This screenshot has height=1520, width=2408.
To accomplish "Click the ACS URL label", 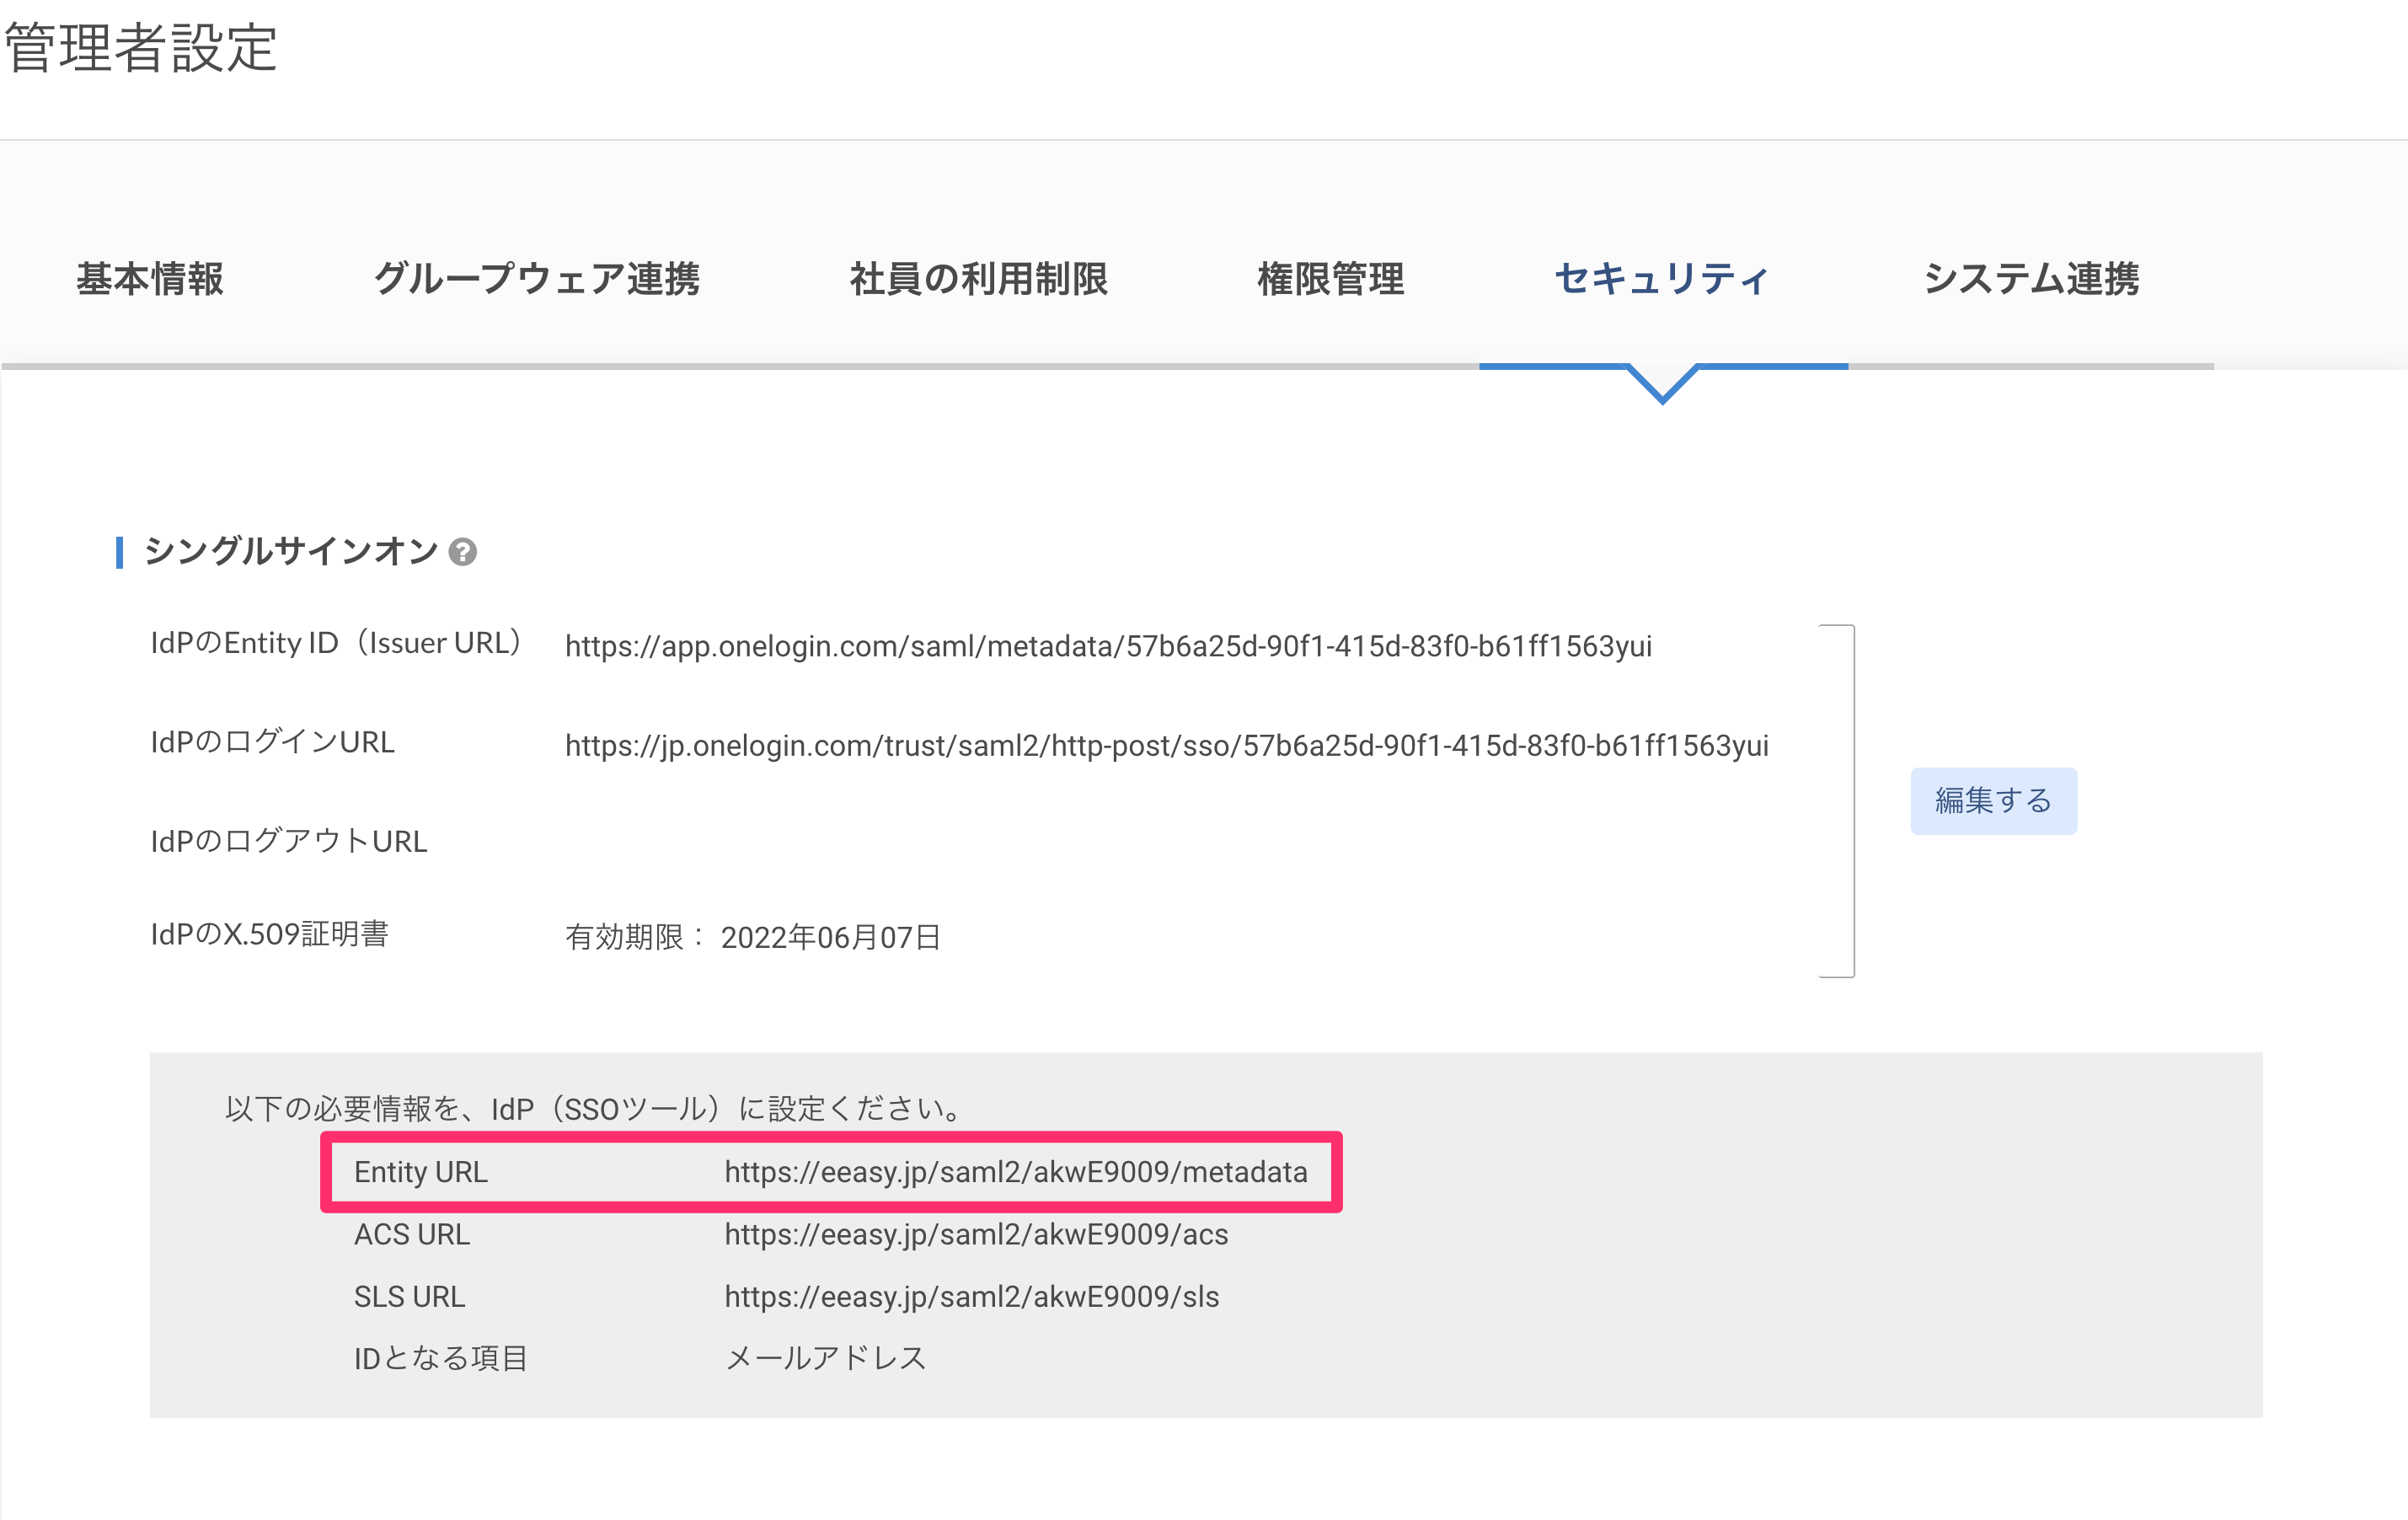I will 412,1234.
